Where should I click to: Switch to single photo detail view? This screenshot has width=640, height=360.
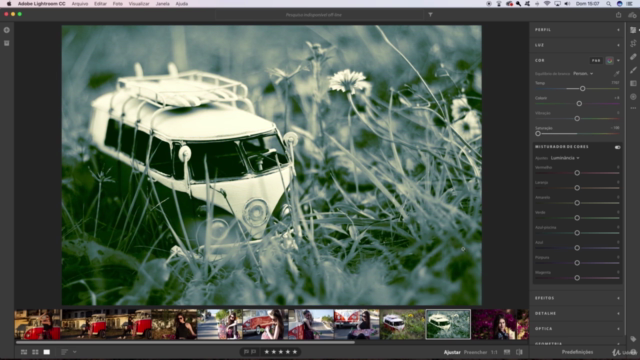(x=47, y=352)
